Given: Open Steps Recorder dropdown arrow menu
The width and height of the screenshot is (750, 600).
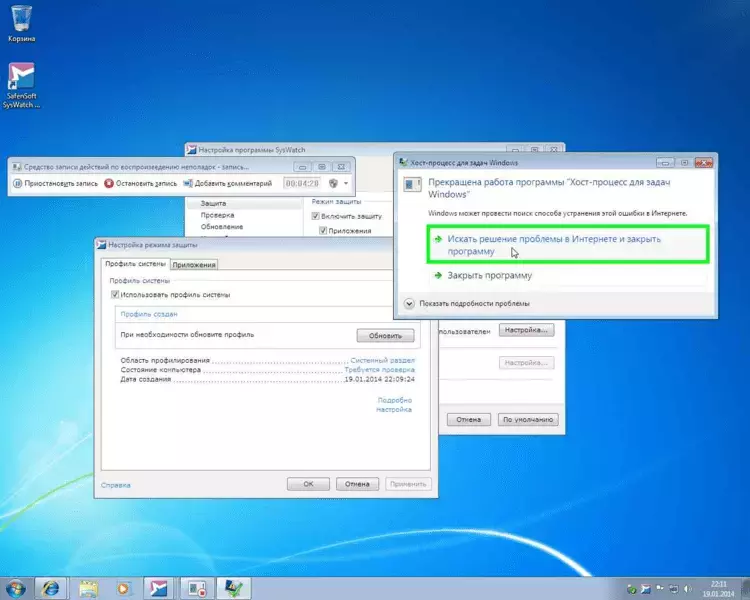Looking at the screenshot, I should (x=346, y=183).
